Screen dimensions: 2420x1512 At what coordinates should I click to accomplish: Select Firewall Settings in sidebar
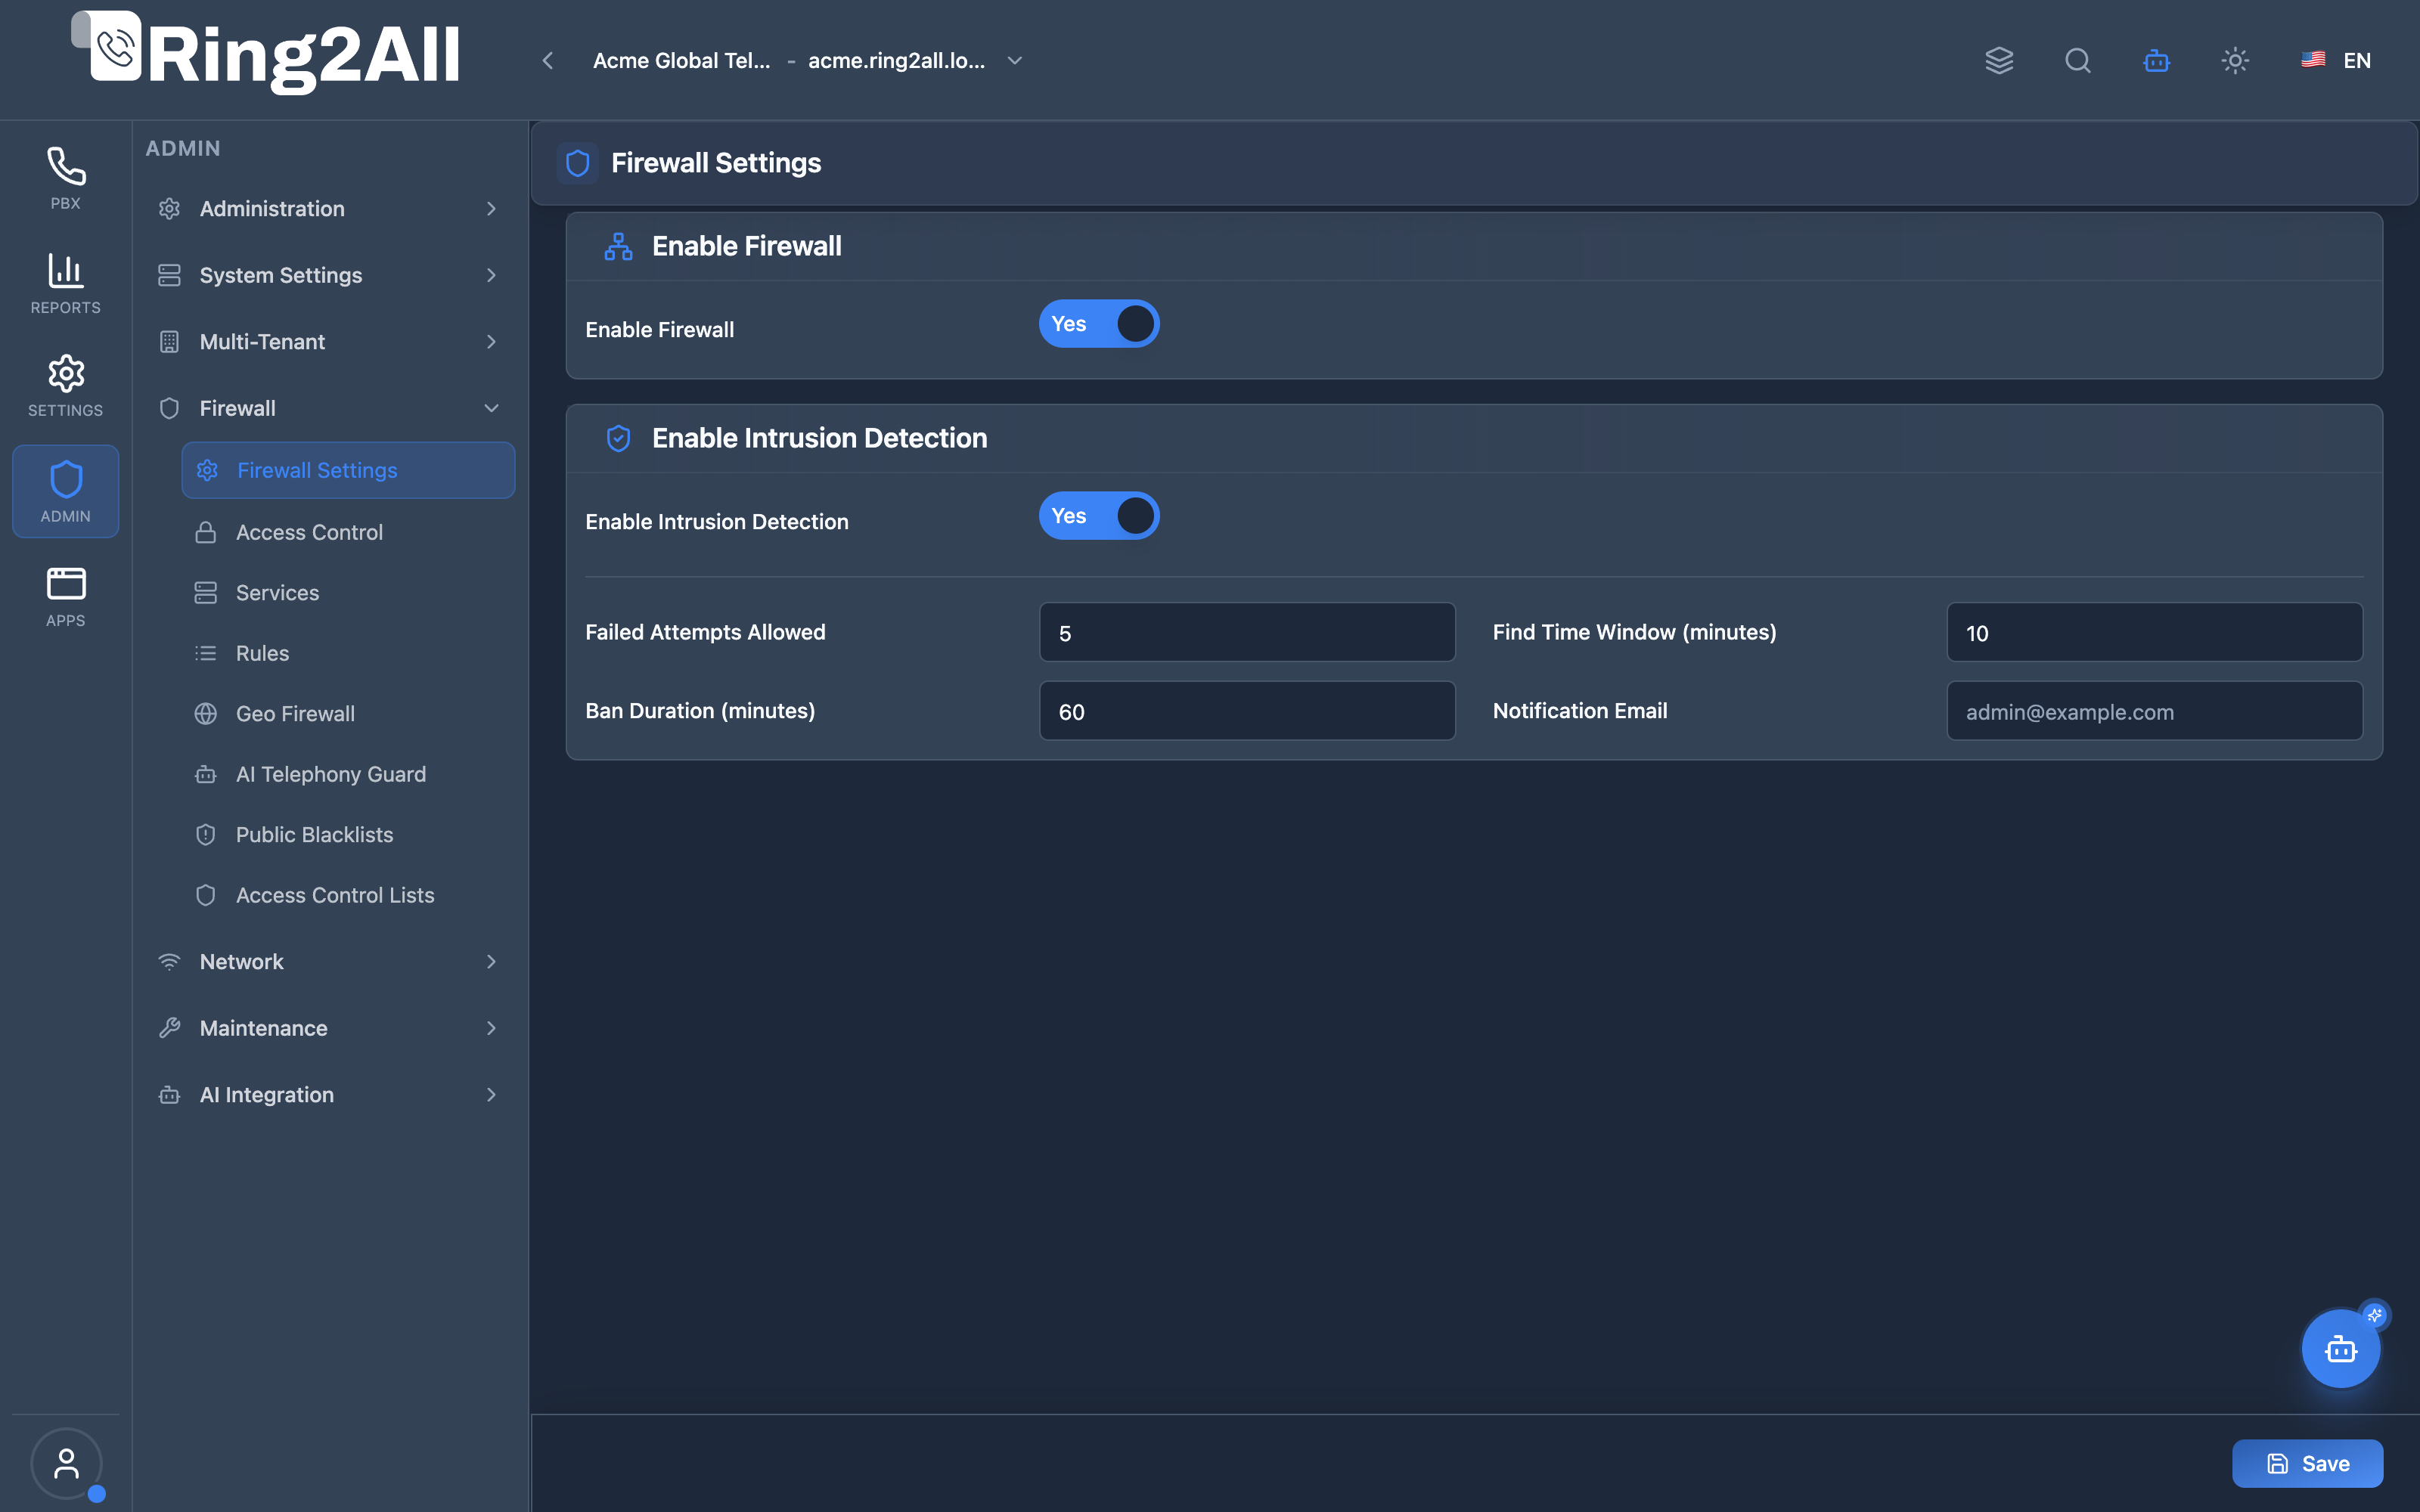click(348, 470)
